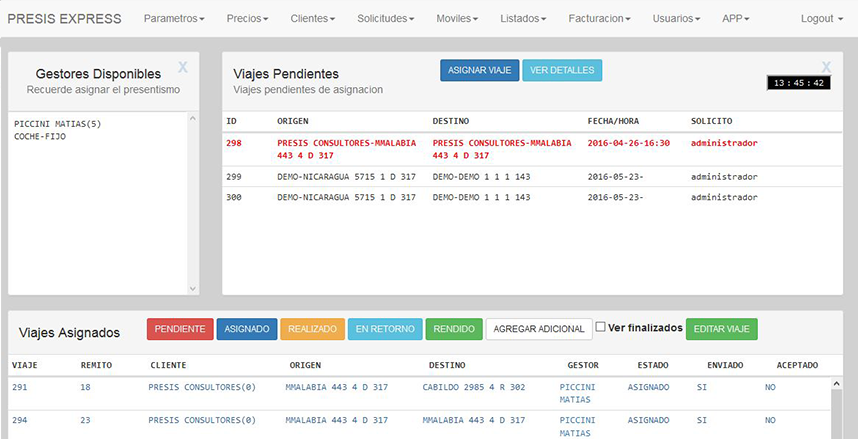The width and height of the screenshot is (858, 439).
Task: Click the green Rendido button
Action: pos(454,329)
